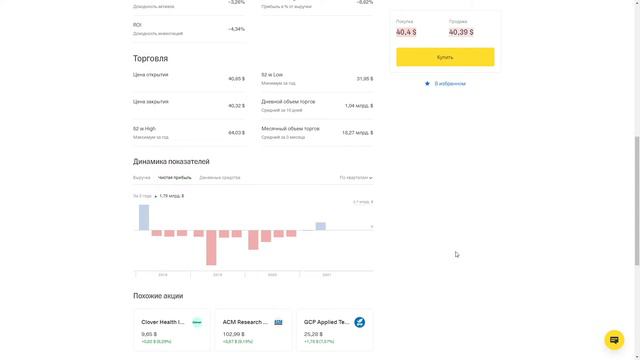The height and width of the screenshot is (360, 640).
Task: Select the Чистая прибыль tab
Action: pyautogui.click(x=175, y=178)
